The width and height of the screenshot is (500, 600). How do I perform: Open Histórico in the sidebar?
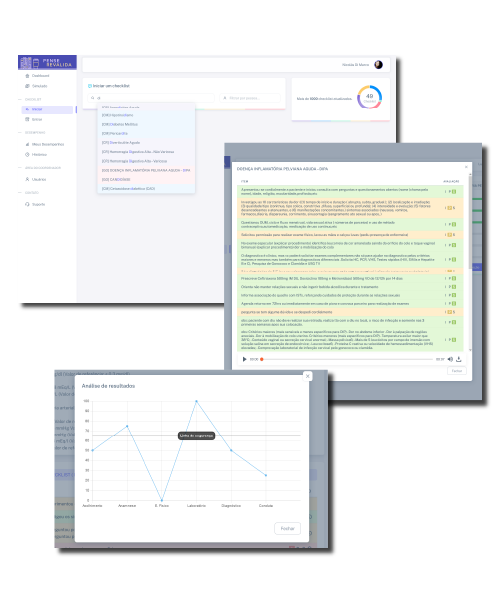pyautogui.click(x=36, y=155)
